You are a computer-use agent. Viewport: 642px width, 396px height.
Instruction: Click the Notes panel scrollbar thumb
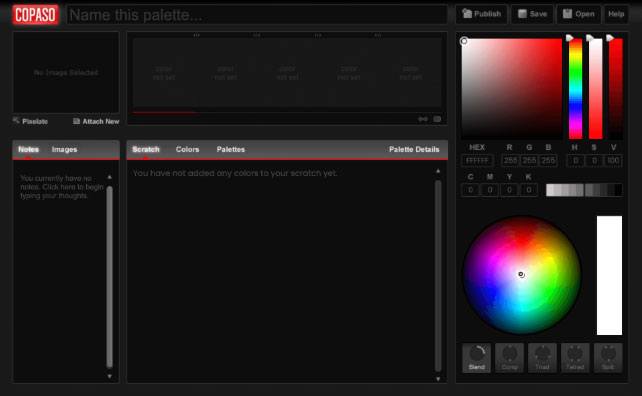point(109,276)
